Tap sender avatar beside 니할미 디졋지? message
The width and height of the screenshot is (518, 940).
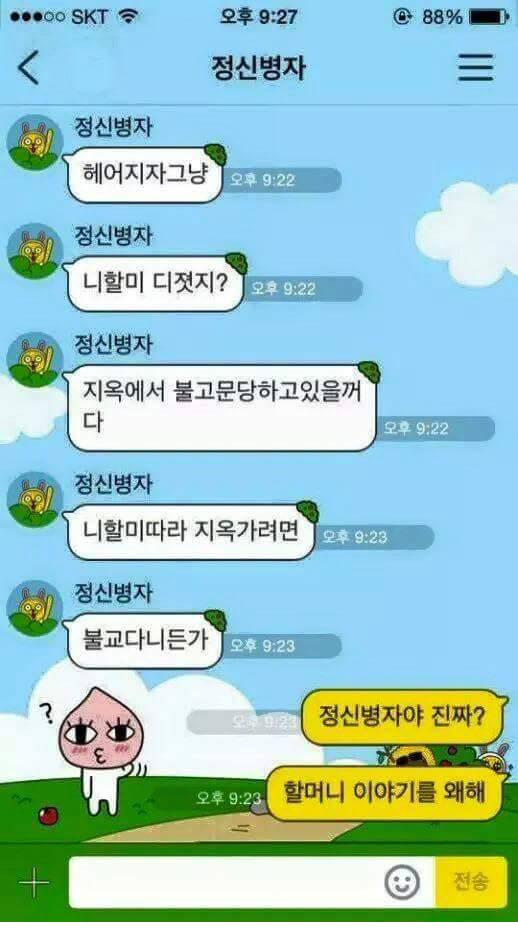click(x=34, y=251)
